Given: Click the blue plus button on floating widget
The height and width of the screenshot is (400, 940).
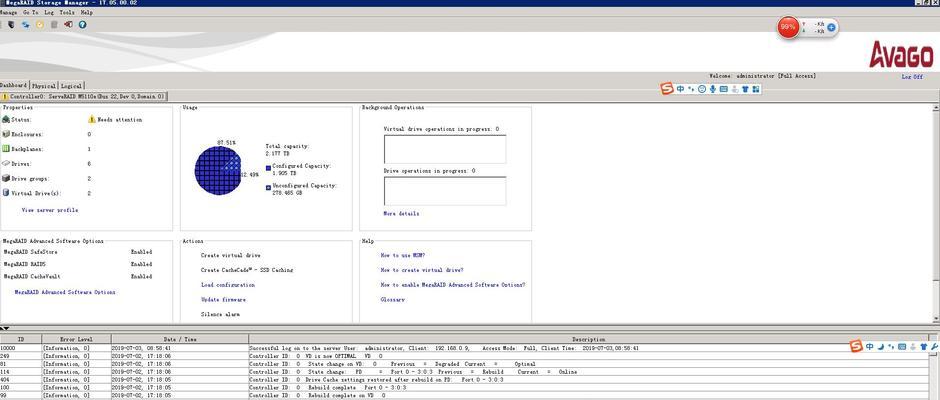Looking at the screenshot, I should pyautogui.click(x=831, y=27).
